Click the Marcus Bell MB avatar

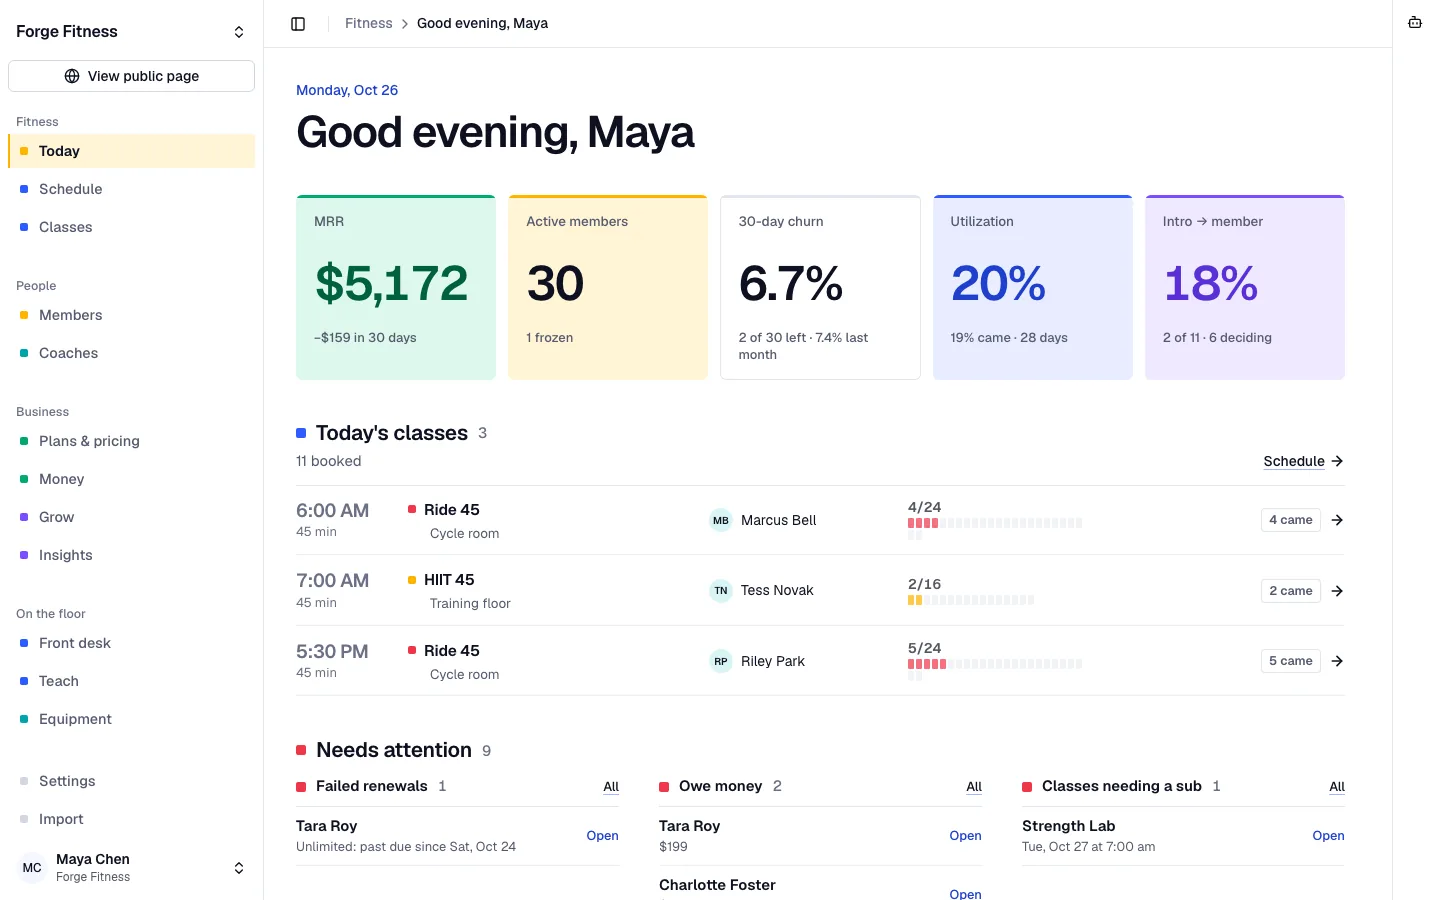tap(721, 520)
